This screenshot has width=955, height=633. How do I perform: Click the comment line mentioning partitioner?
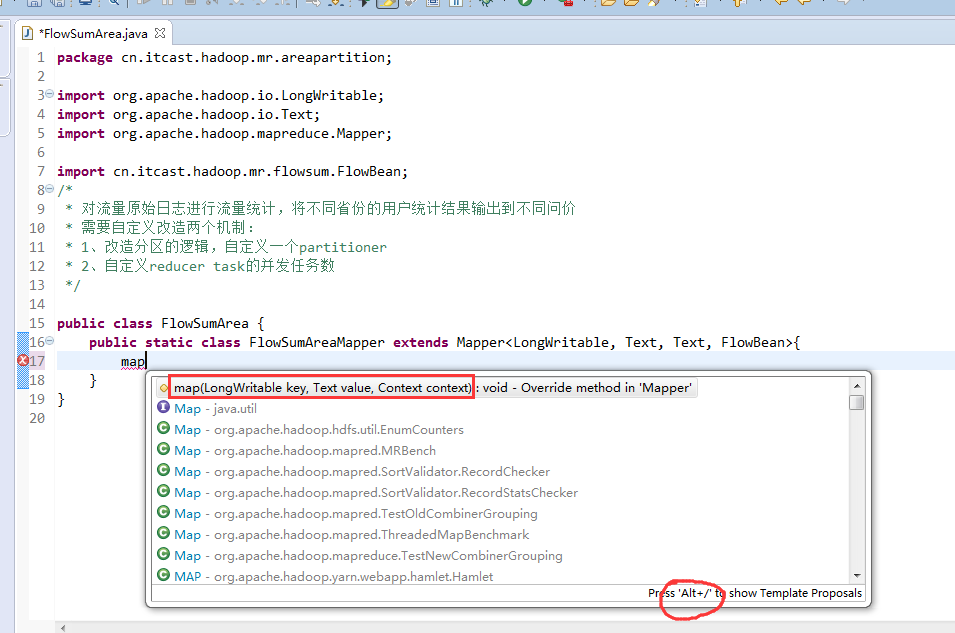[226, 247]
